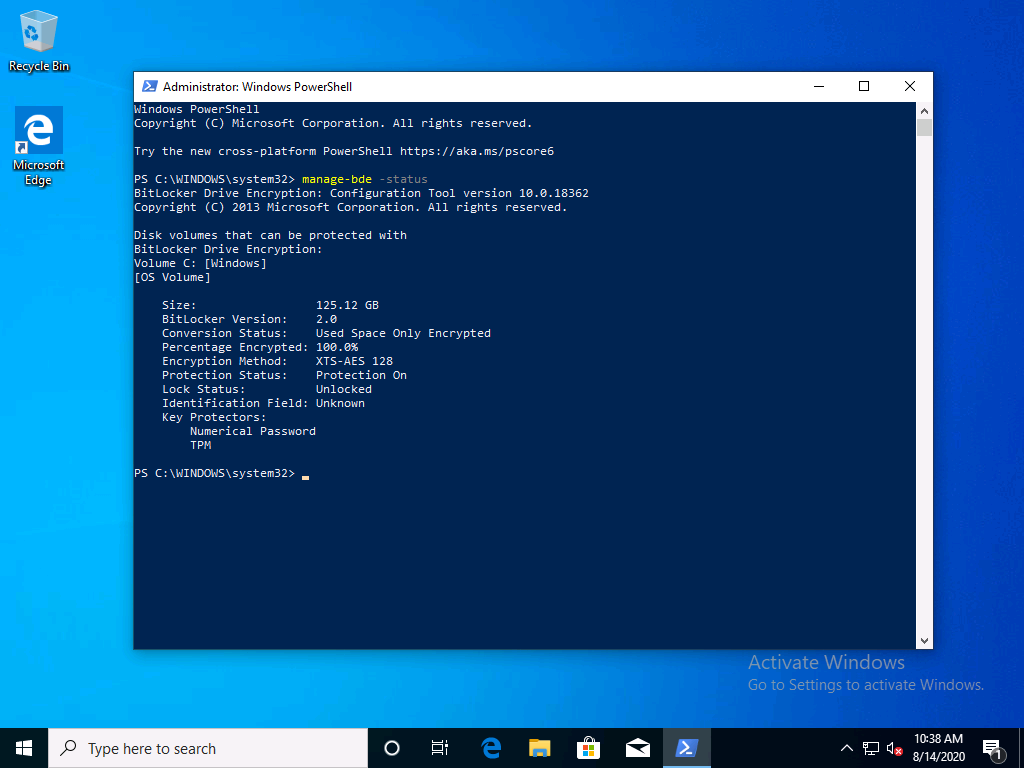Click Used Space Only Encrypted text
The image size is (1024, 768).
[404, 333]
